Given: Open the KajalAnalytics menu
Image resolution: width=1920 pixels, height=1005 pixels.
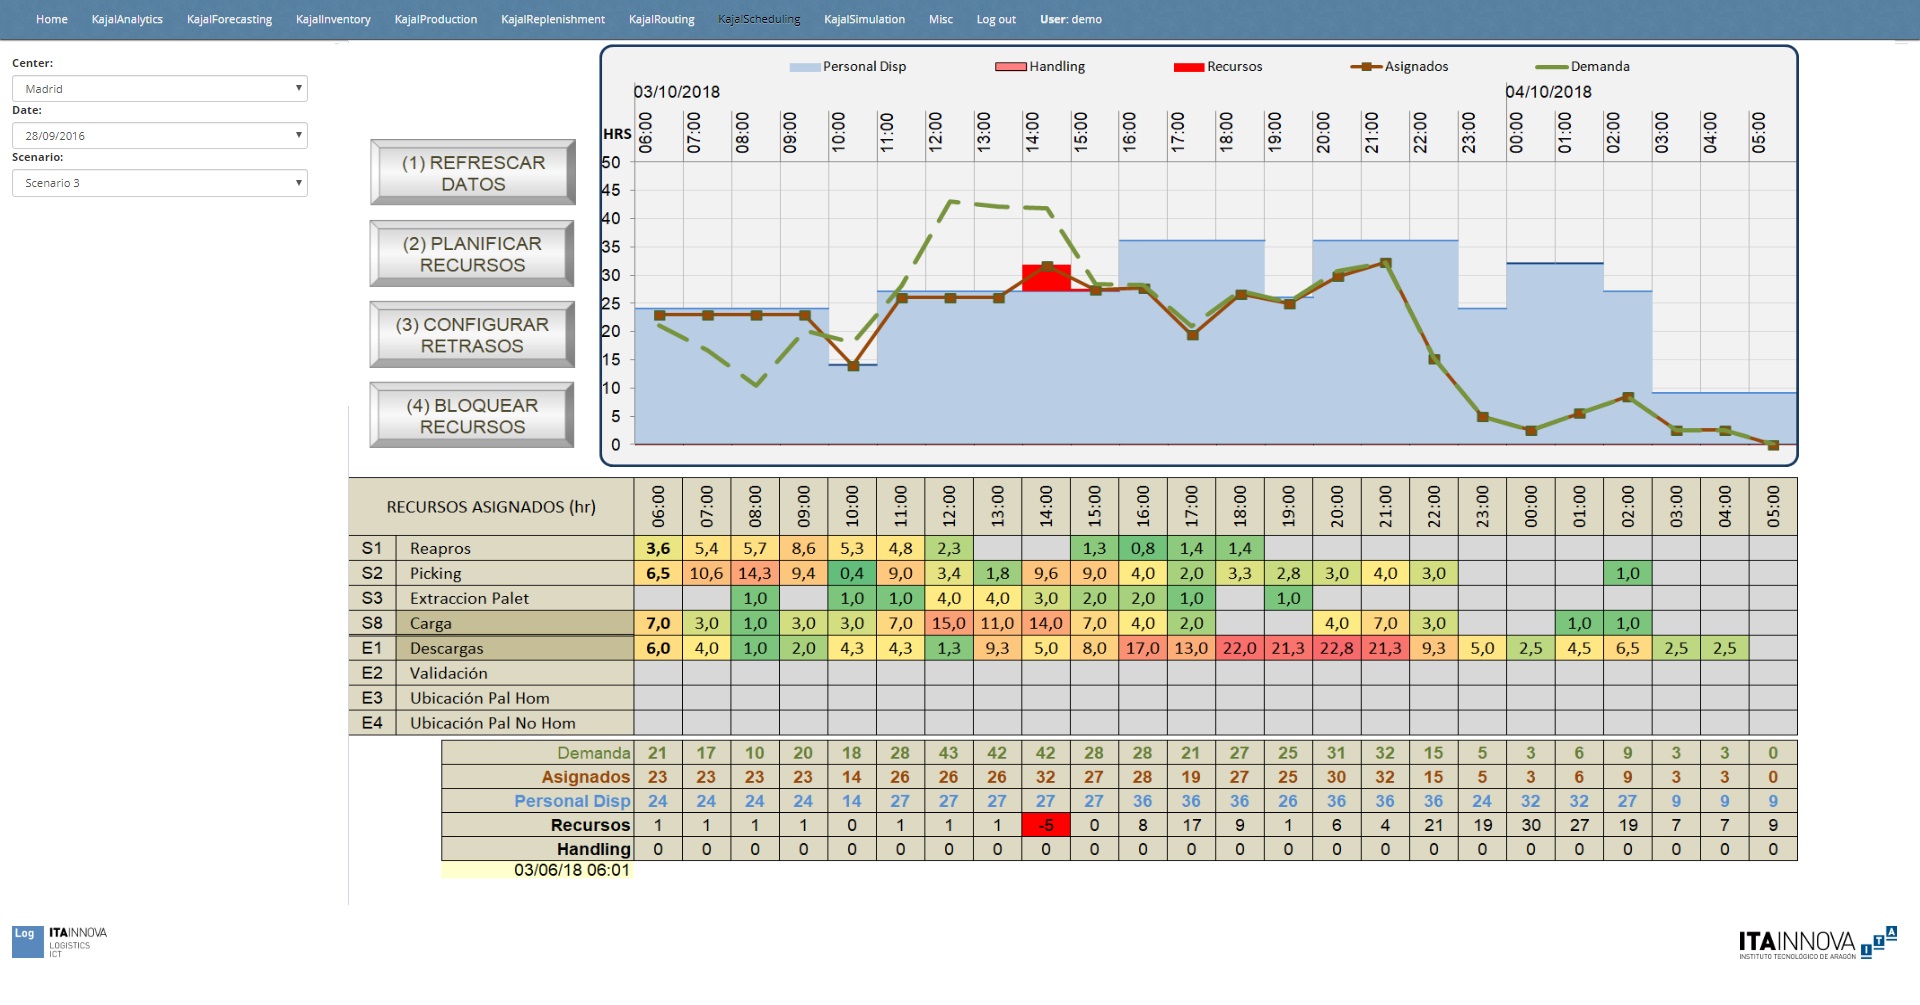Looking at the screenshot, I should (127, 19).
